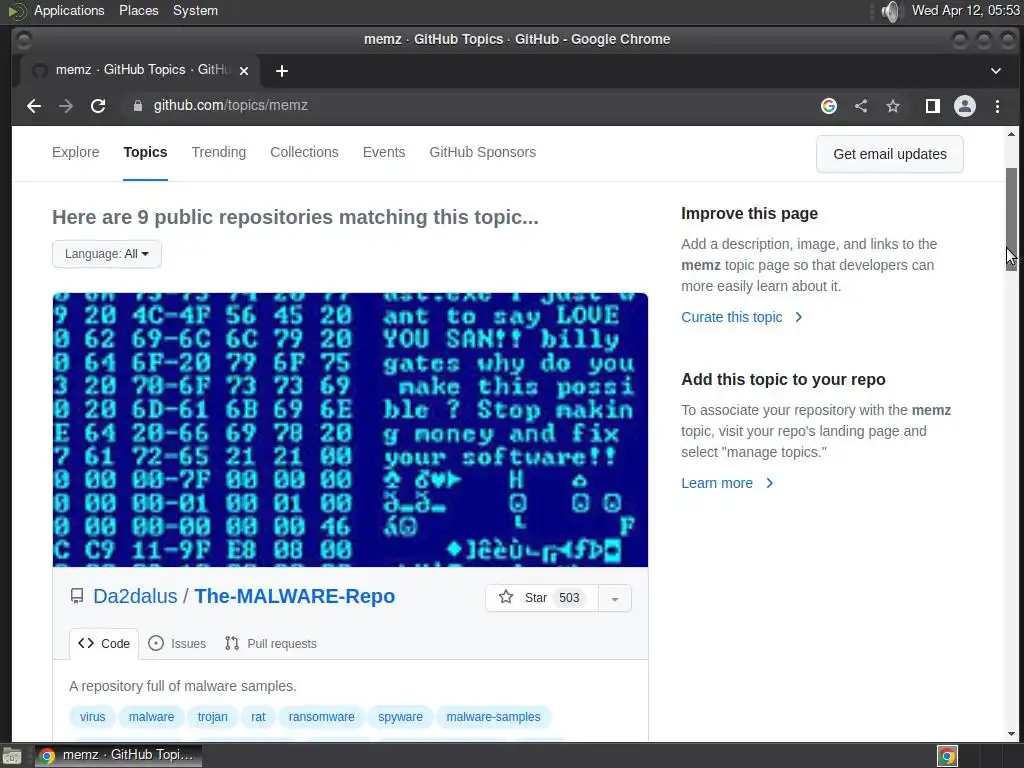Click the date and time clock
The image size is (1024, 768).
click(x=966, y=10)
